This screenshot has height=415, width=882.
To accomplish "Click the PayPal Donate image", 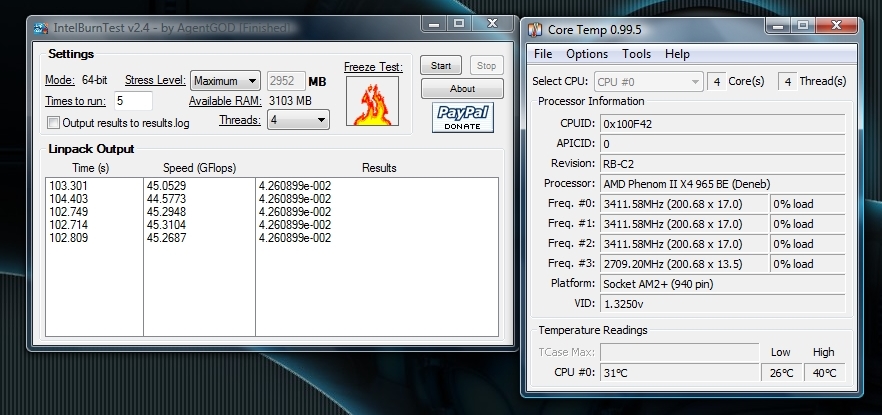I will (463, 118).
